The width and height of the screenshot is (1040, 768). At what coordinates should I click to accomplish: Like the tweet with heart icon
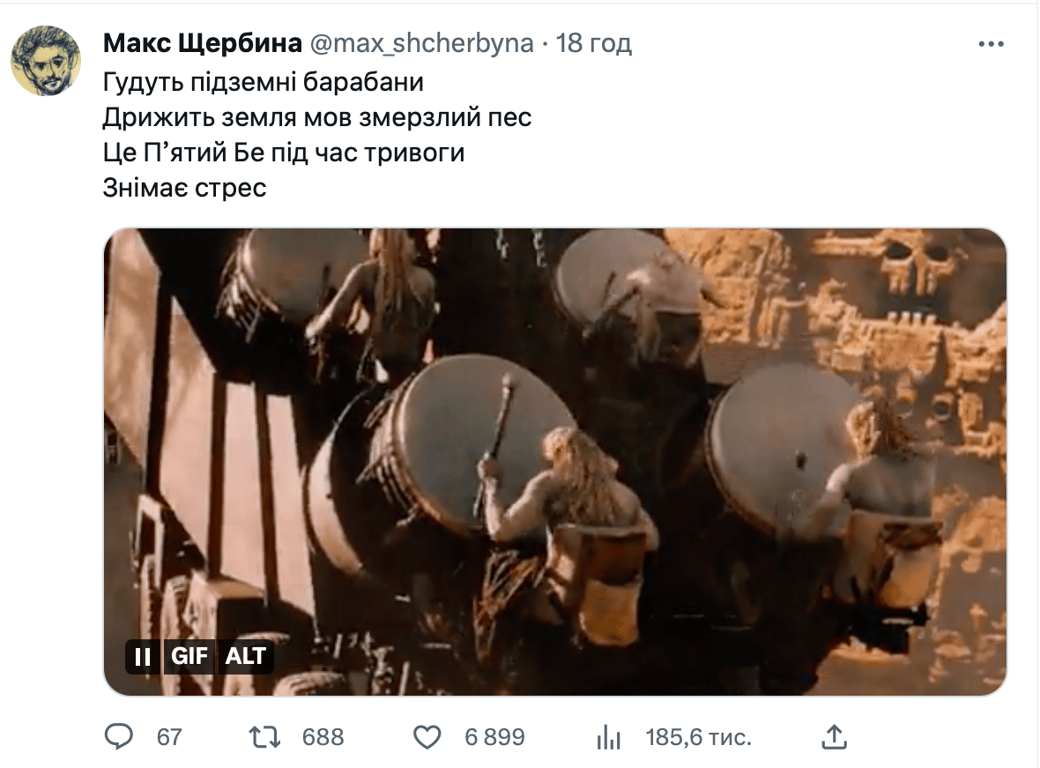426,737
